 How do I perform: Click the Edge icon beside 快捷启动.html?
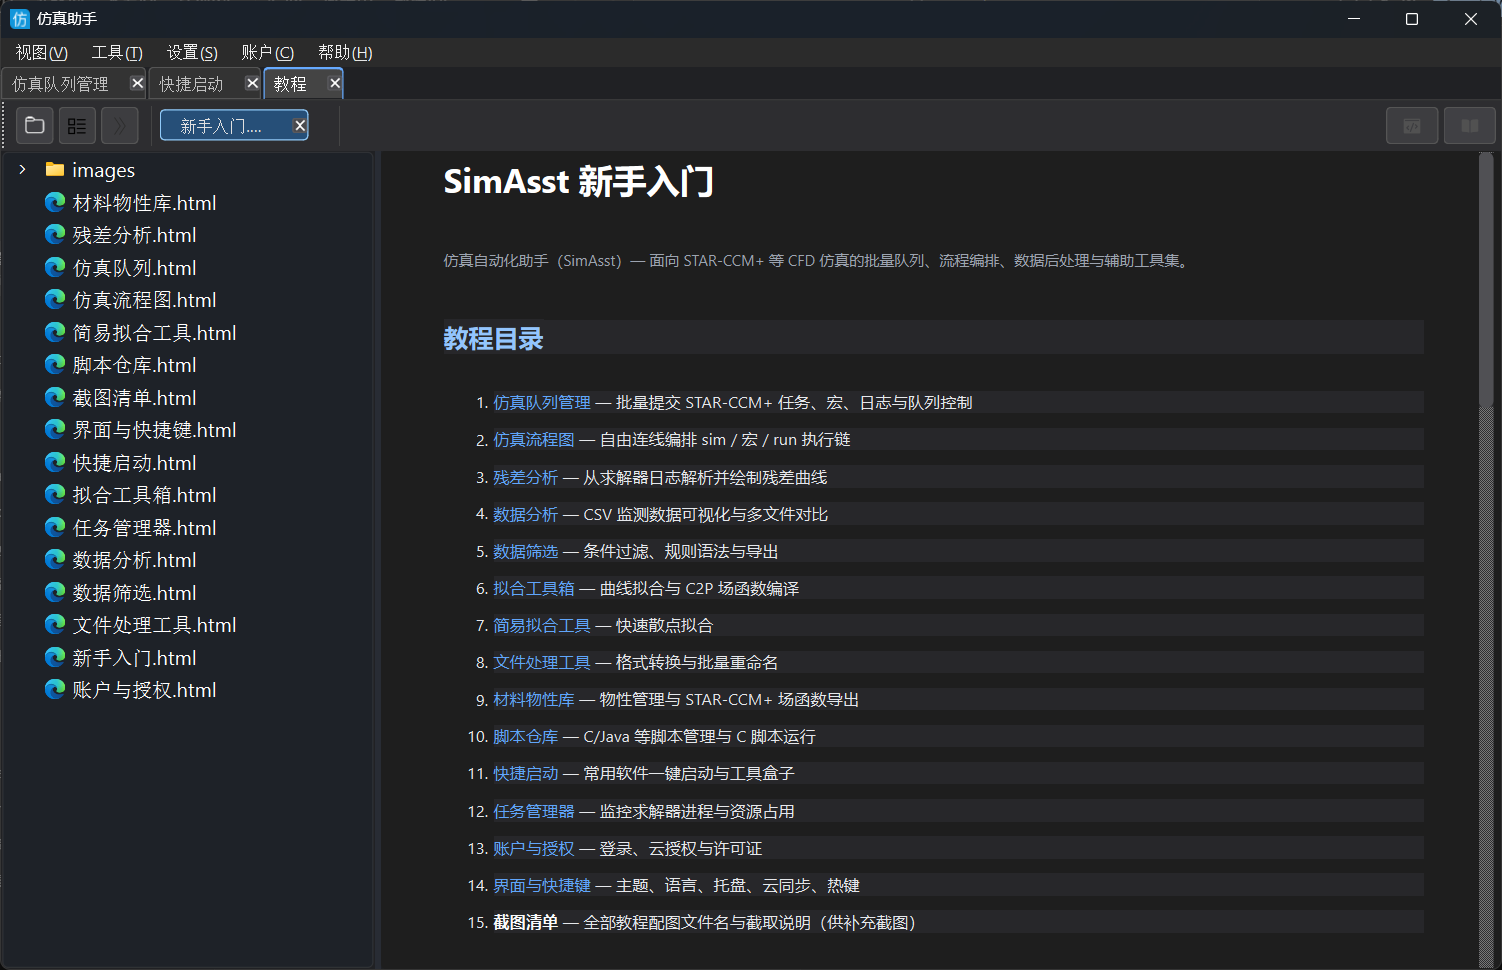(55, 463)
